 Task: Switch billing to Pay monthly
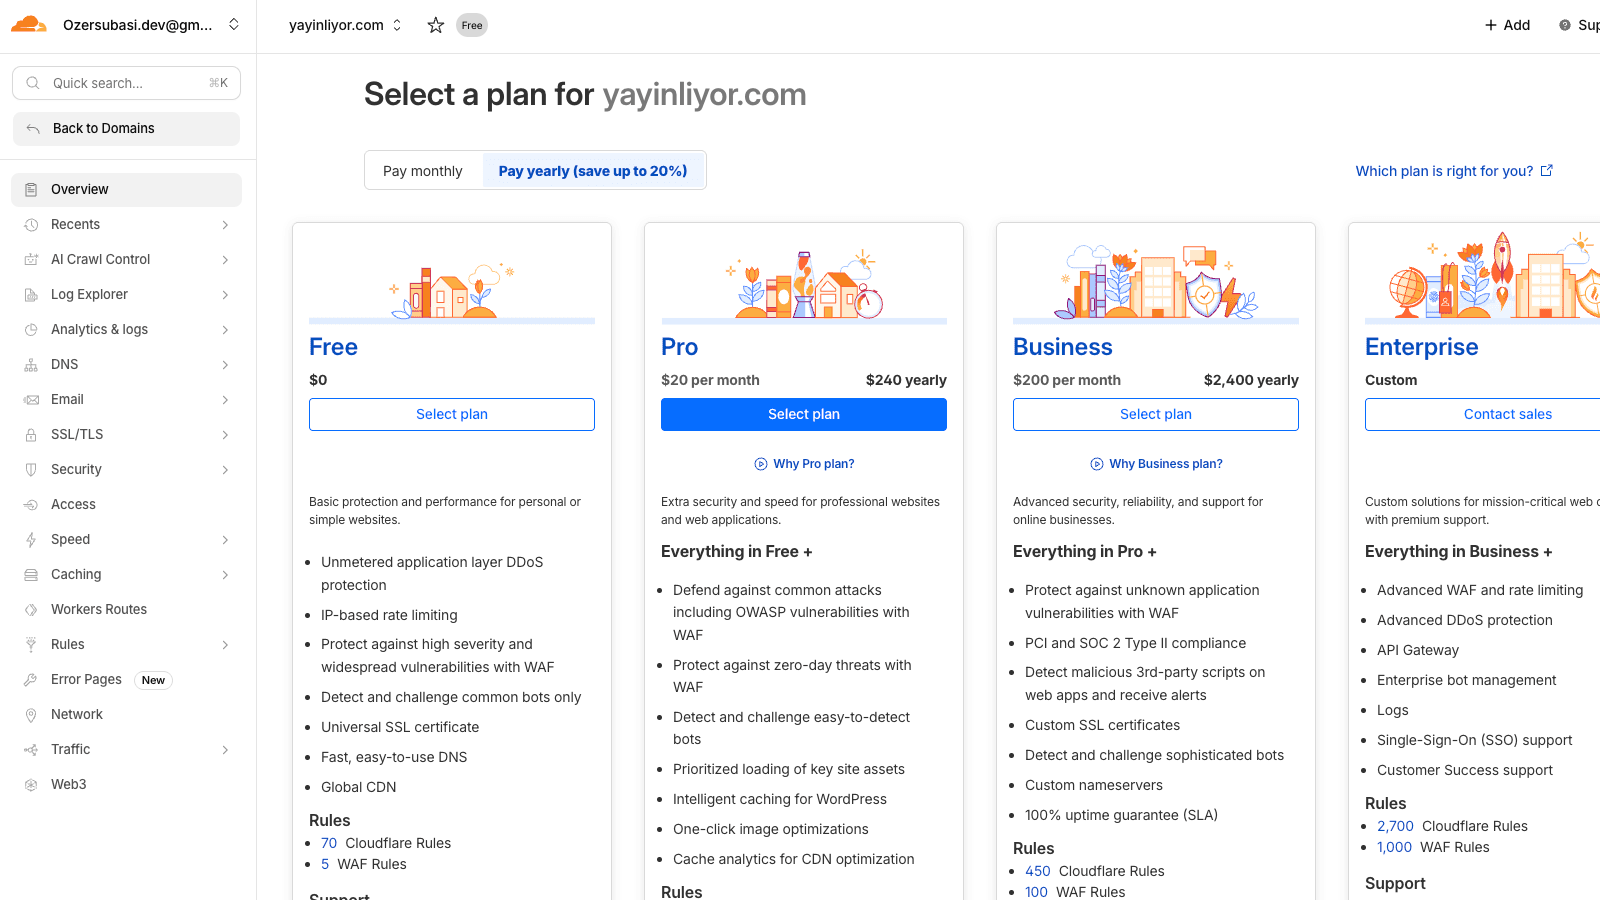[423, 171]
